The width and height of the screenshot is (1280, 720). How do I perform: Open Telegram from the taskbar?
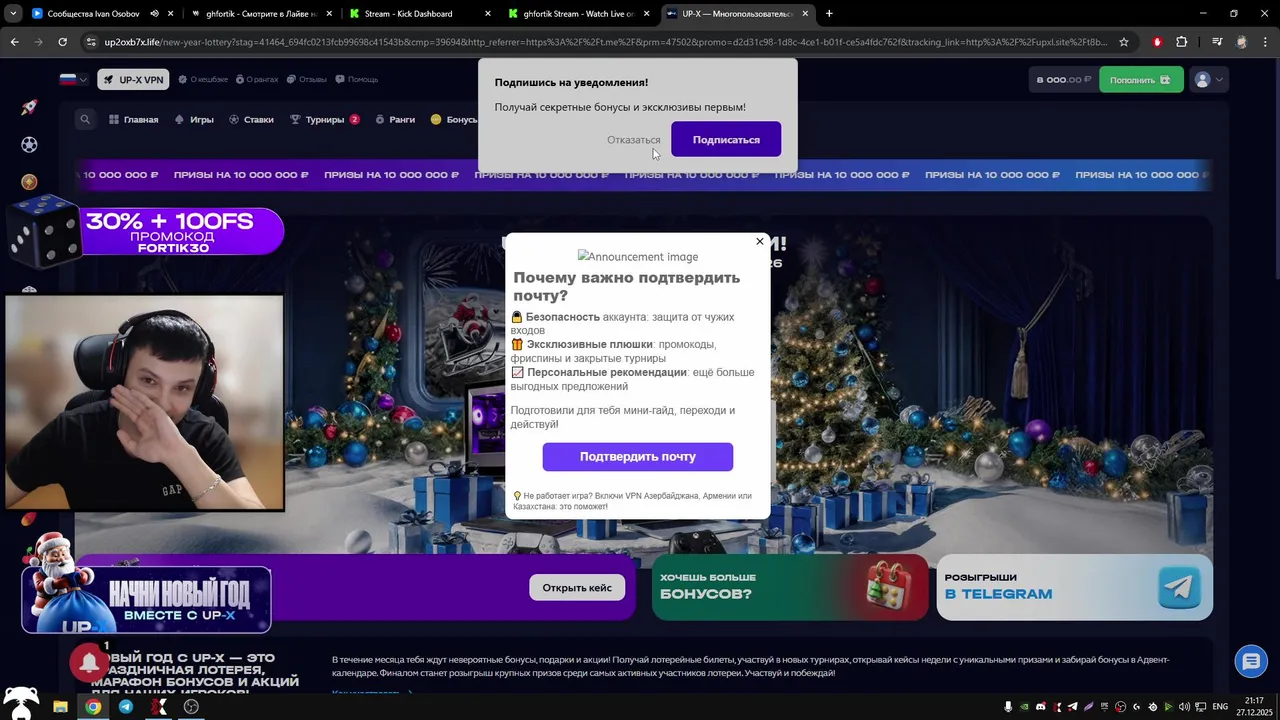tap(126, 707)
